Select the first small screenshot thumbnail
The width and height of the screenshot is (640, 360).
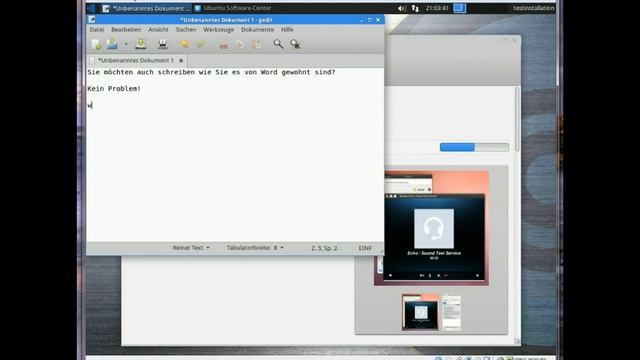click(x=420, y=312)
